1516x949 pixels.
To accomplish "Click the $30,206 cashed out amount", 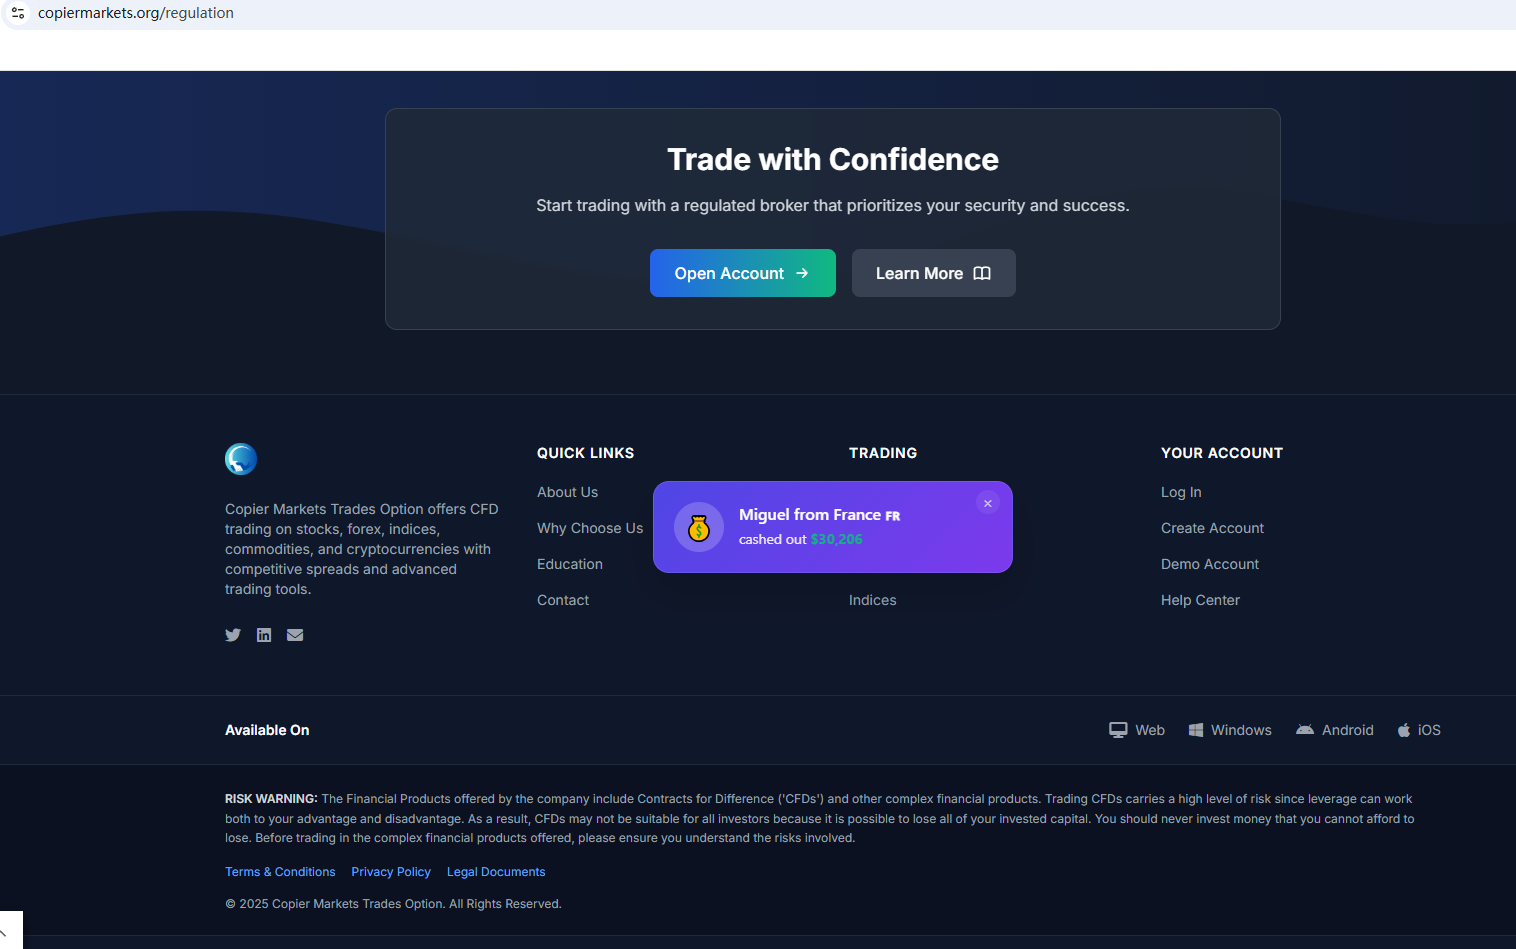I will tap(836, 540).
